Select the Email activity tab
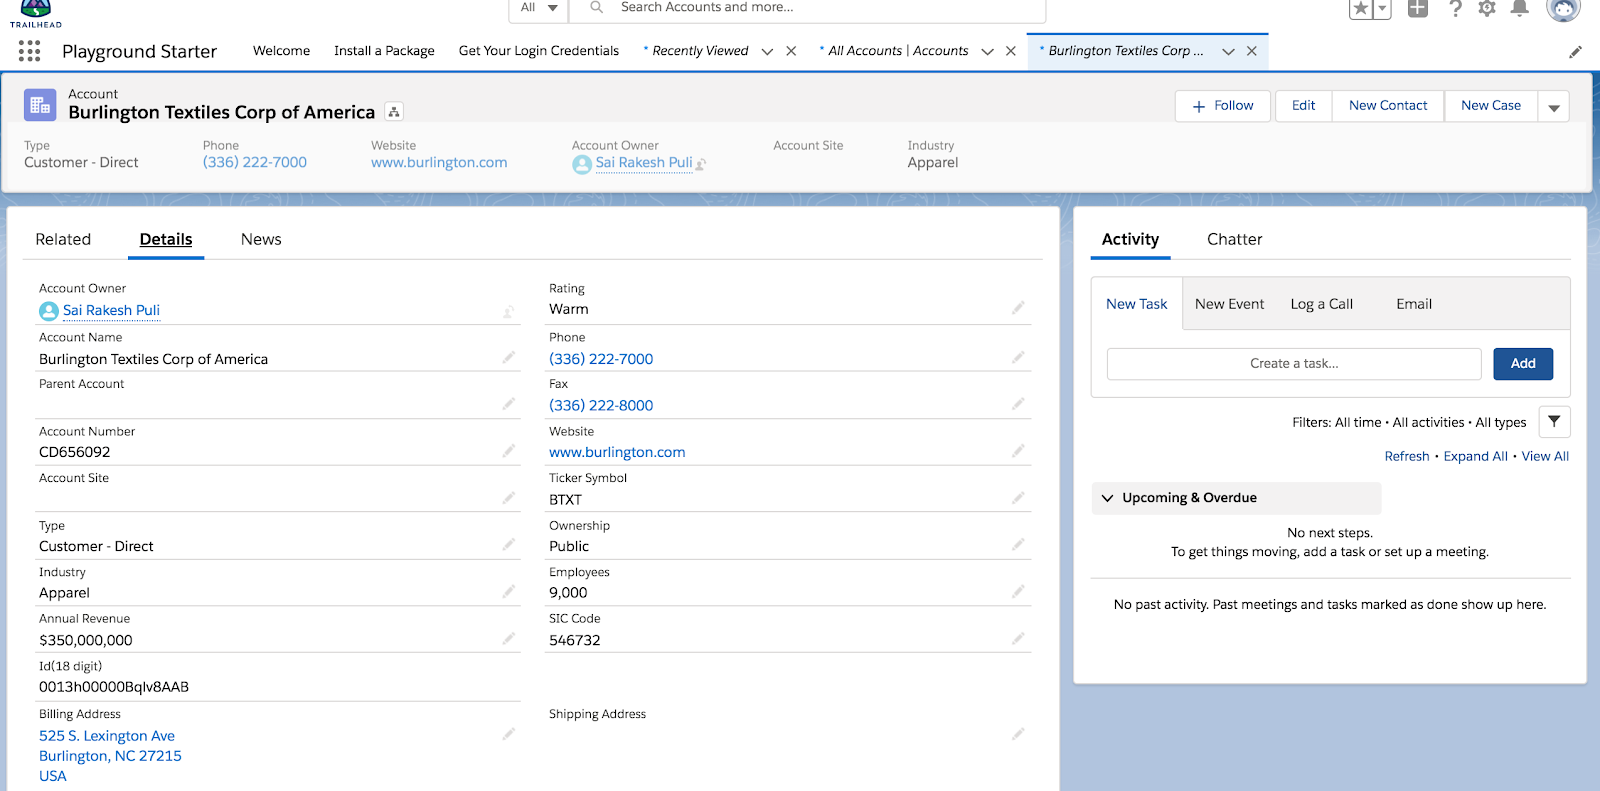Image resolution: width=1600 pixels, height=791 pixels. [x=1414, y=304]
